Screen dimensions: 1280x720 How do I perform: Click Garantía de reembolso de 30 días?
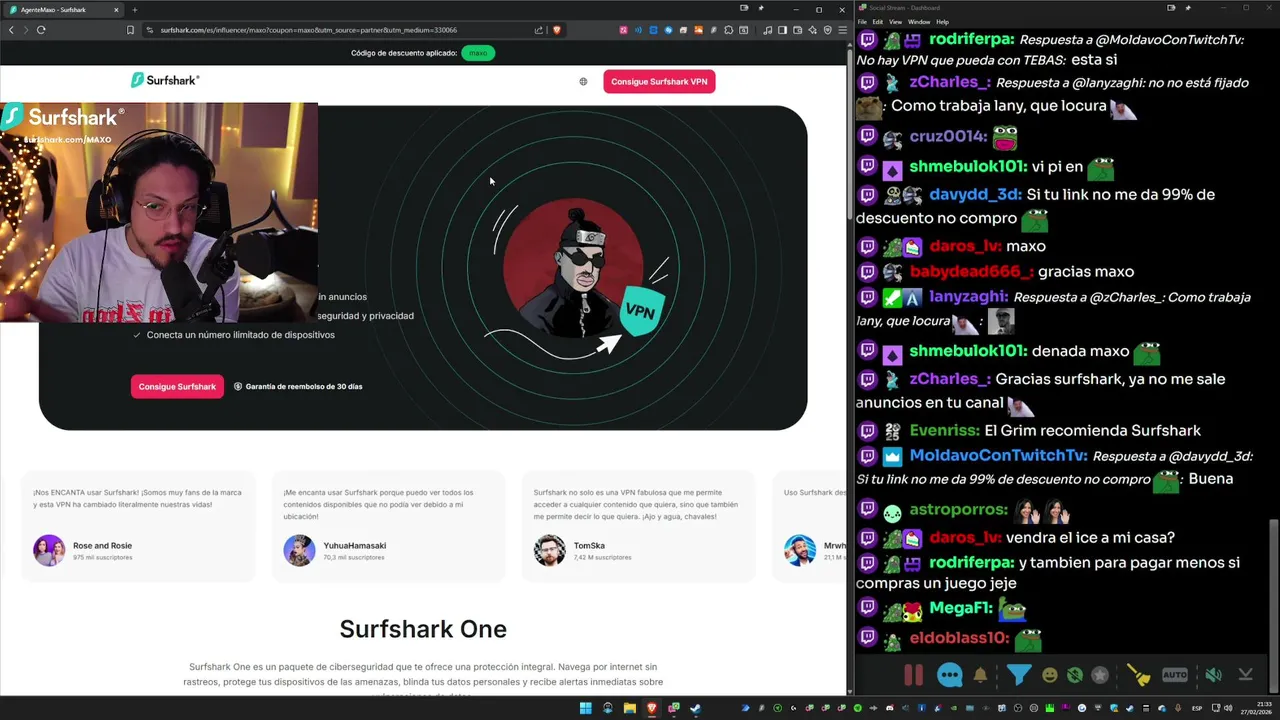point(298,386)
